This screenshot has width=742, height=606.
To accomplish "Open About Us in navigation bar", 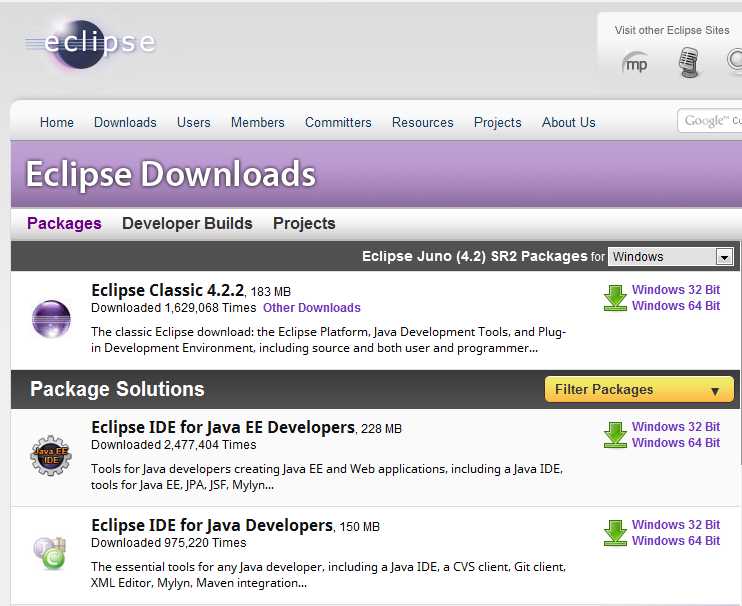I will [569, 123].
